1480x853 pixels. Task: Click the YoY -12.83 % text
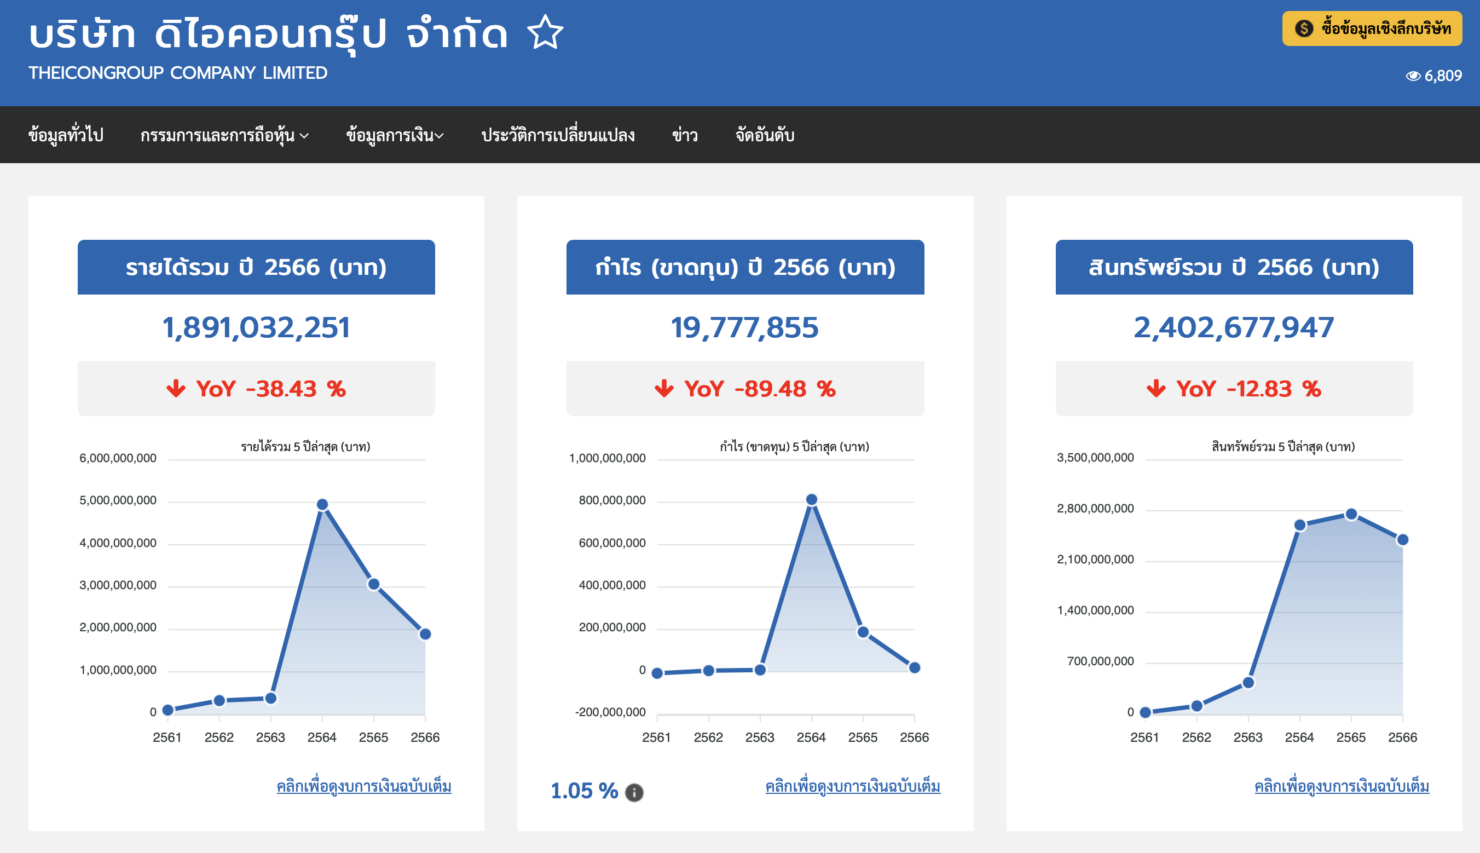[x=1249, y=389]
